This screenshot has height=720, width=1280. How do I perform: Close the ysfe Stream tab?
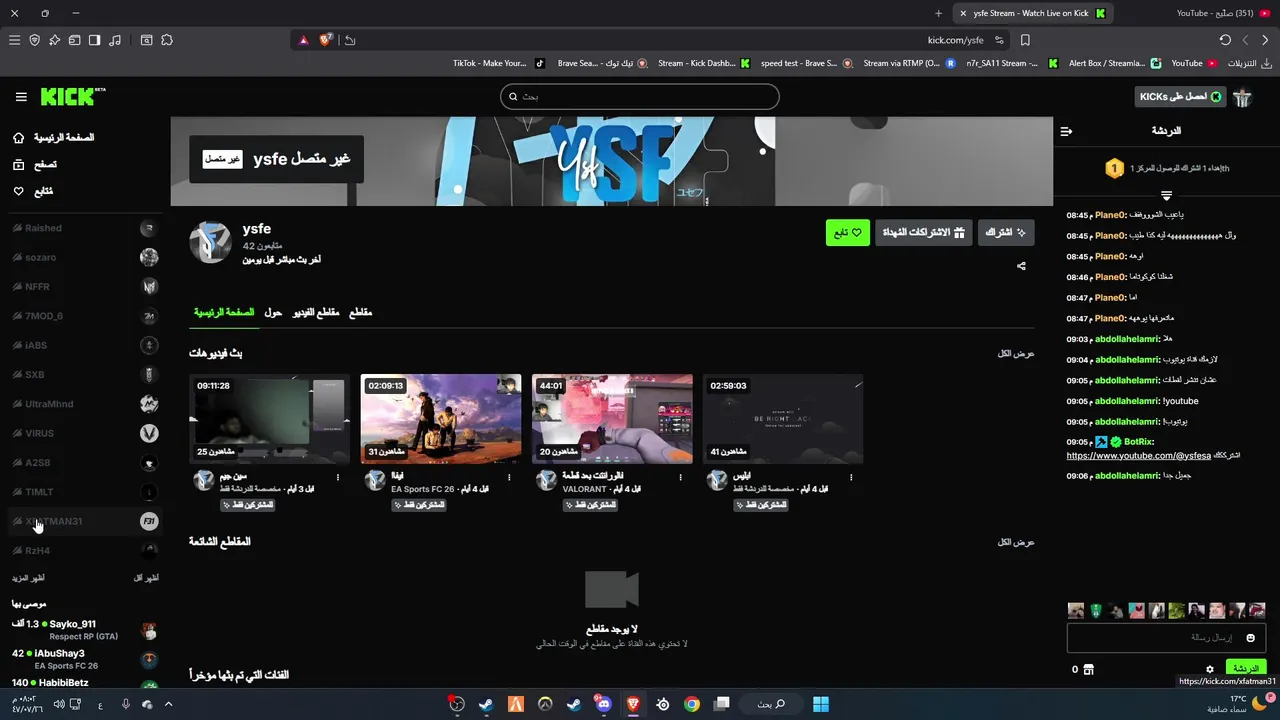(963, 13)
